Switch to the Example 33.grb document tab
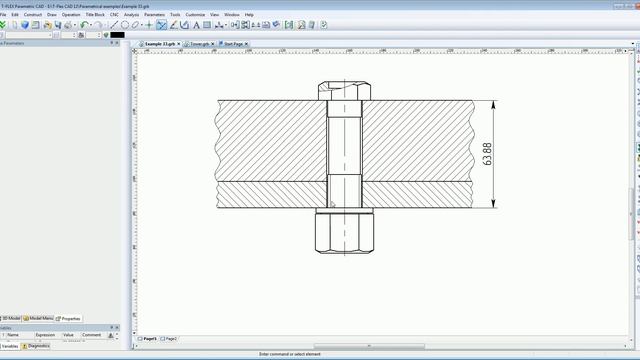Screen dimensions: 640x360 click(x=160, y=44)
